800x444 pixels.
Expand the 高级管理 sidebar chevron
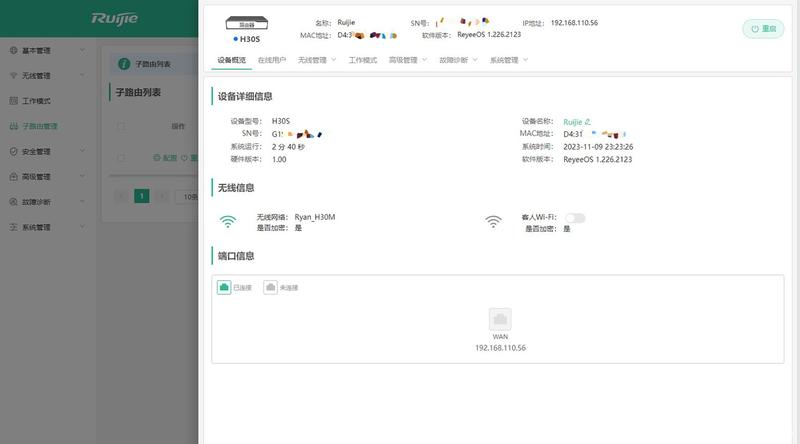tap(82, 177)
